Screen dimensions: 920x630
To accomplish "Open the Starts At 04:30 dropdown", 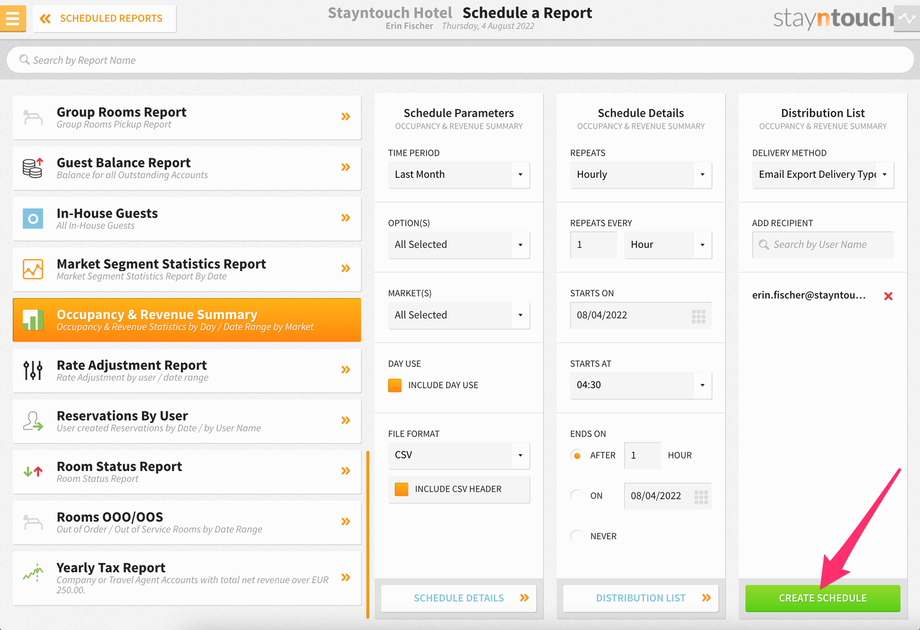I will point(641,385).
